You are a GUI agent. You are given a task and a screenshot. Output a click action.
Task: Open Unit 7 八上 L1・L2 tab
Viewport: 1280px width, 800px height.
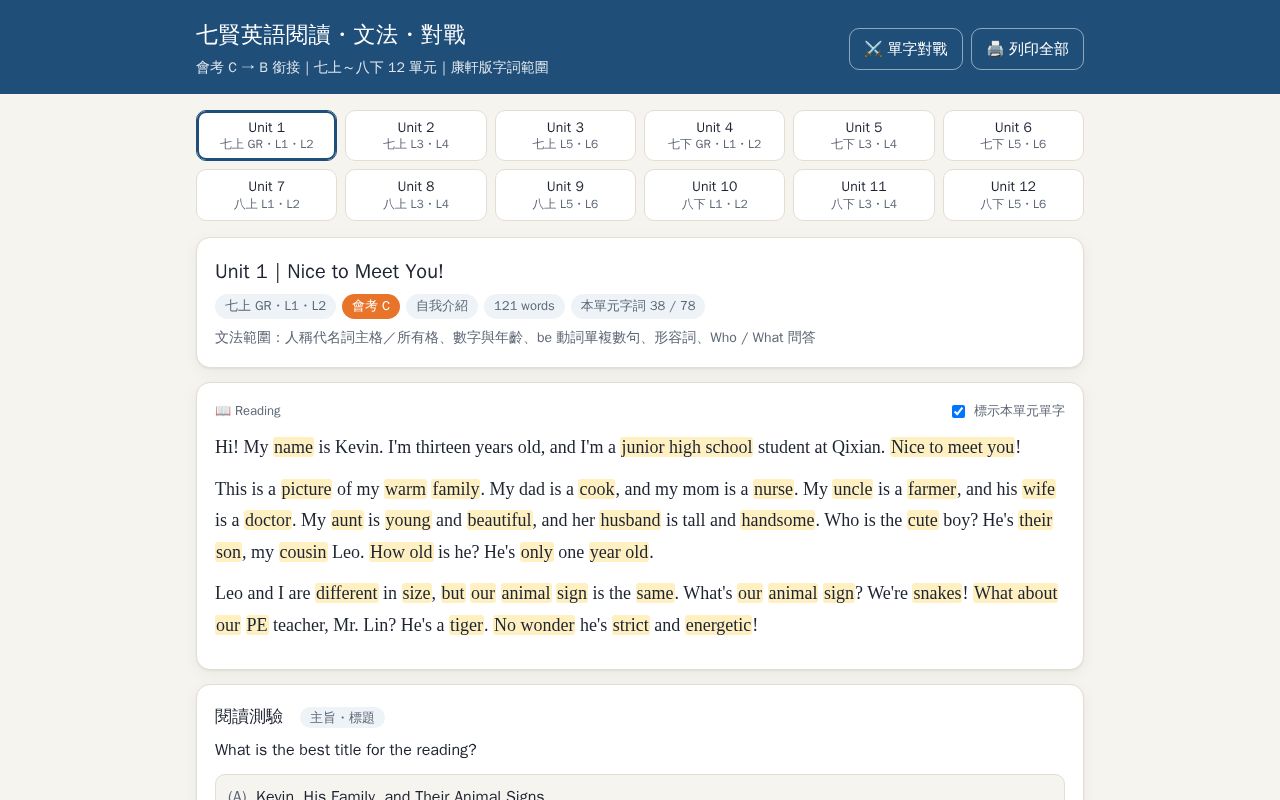tap(266, 195)
